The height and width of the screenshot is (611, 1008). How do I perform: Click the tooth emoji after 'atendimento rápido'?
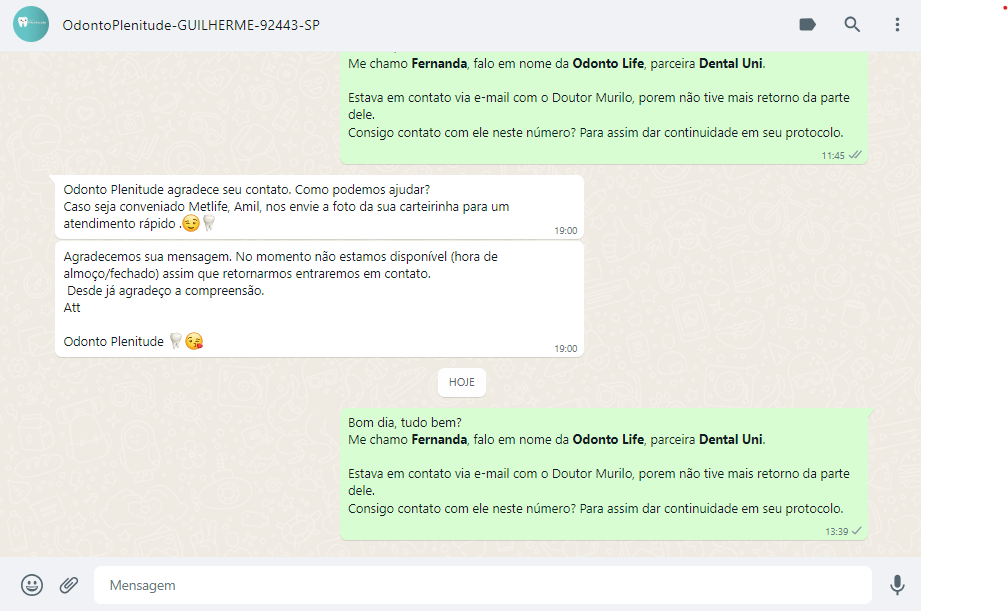coord(208,223)
